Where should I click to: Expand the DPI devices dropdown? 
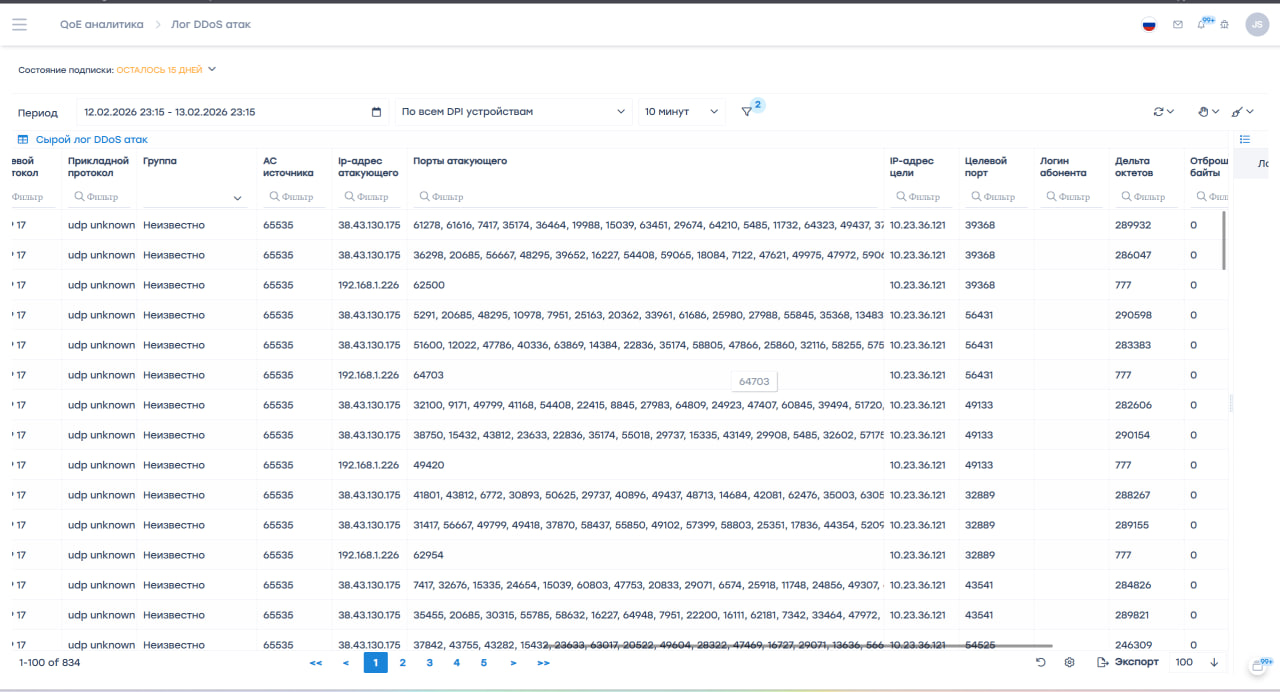pos(513,112)
